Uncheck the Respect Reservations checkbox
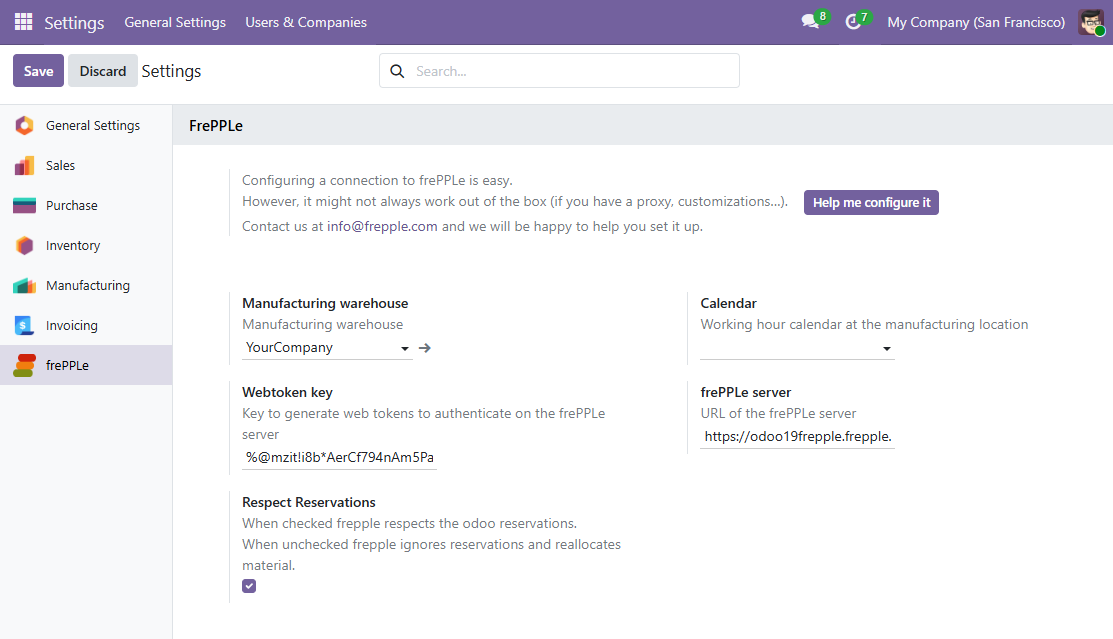Screen dimensions: 1113x639 pos(249,586)
